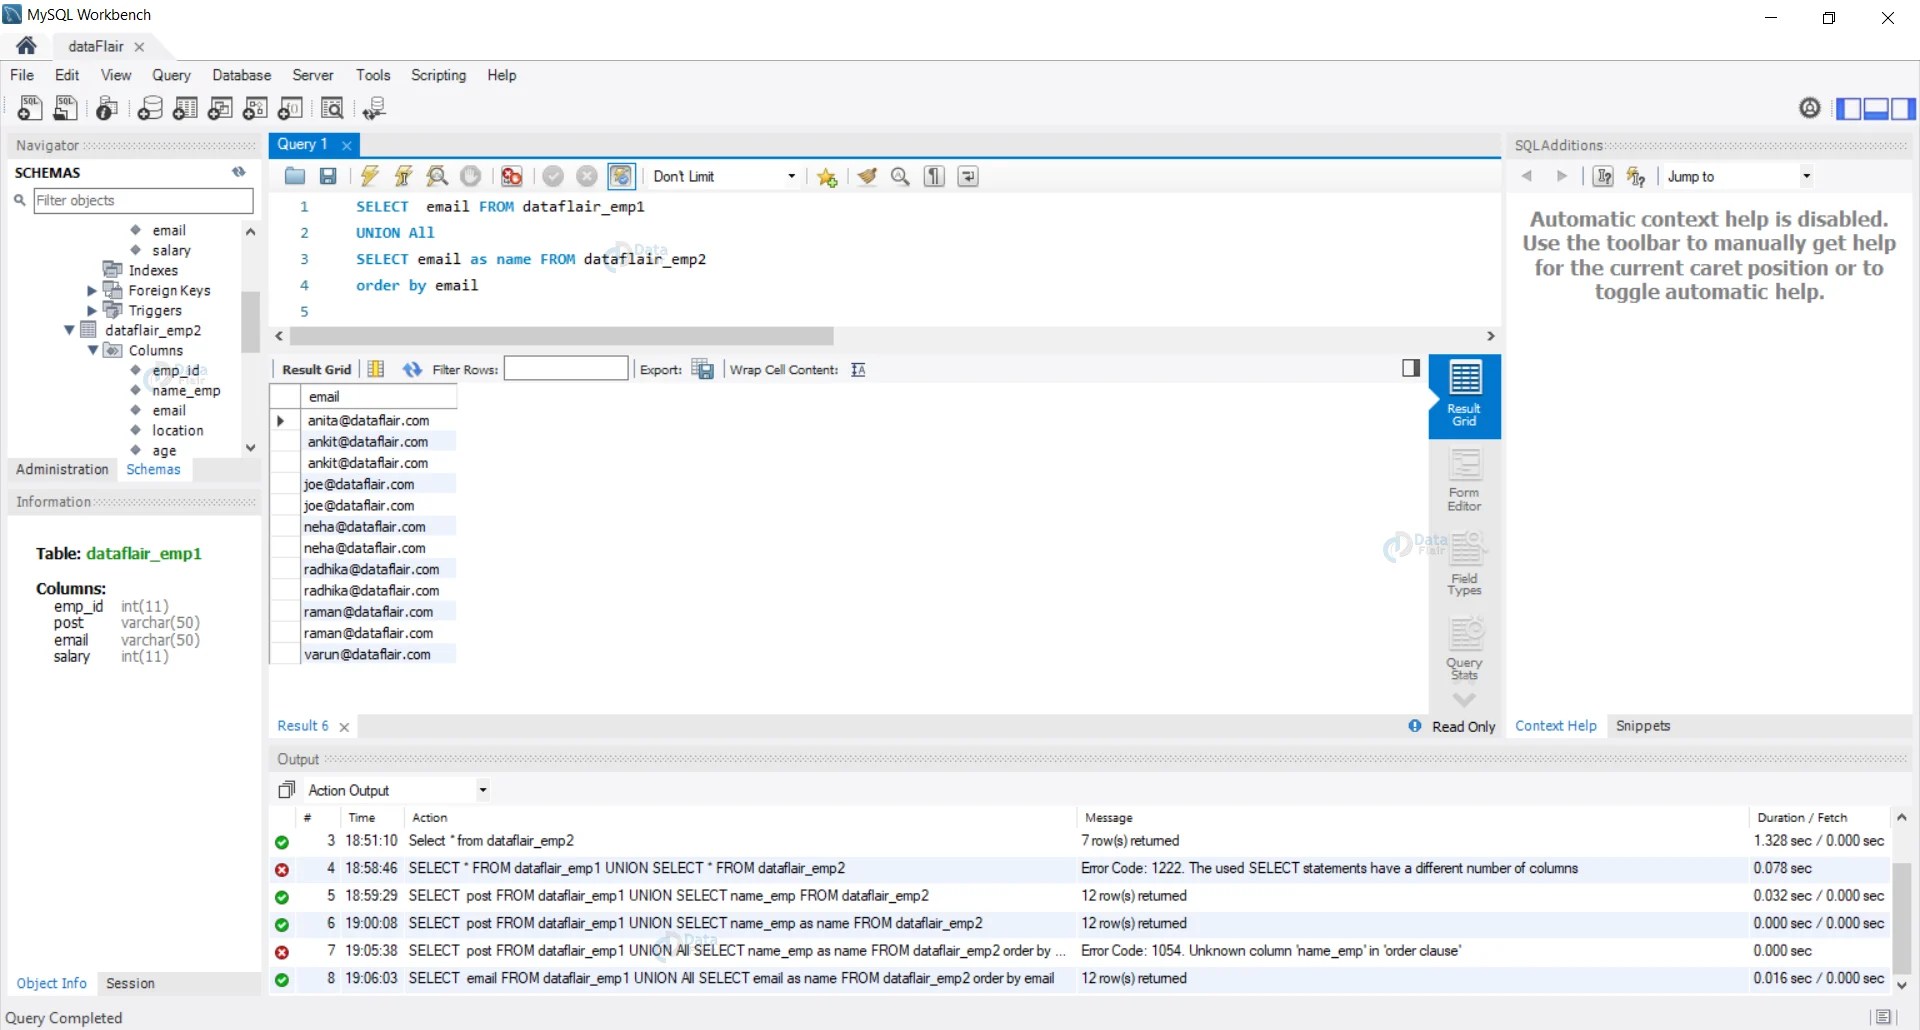Image resolution: width=1920 pixels, height=1030 pixels.
Task: Toggle the left sidebar panel
Action: point(1849,108)
